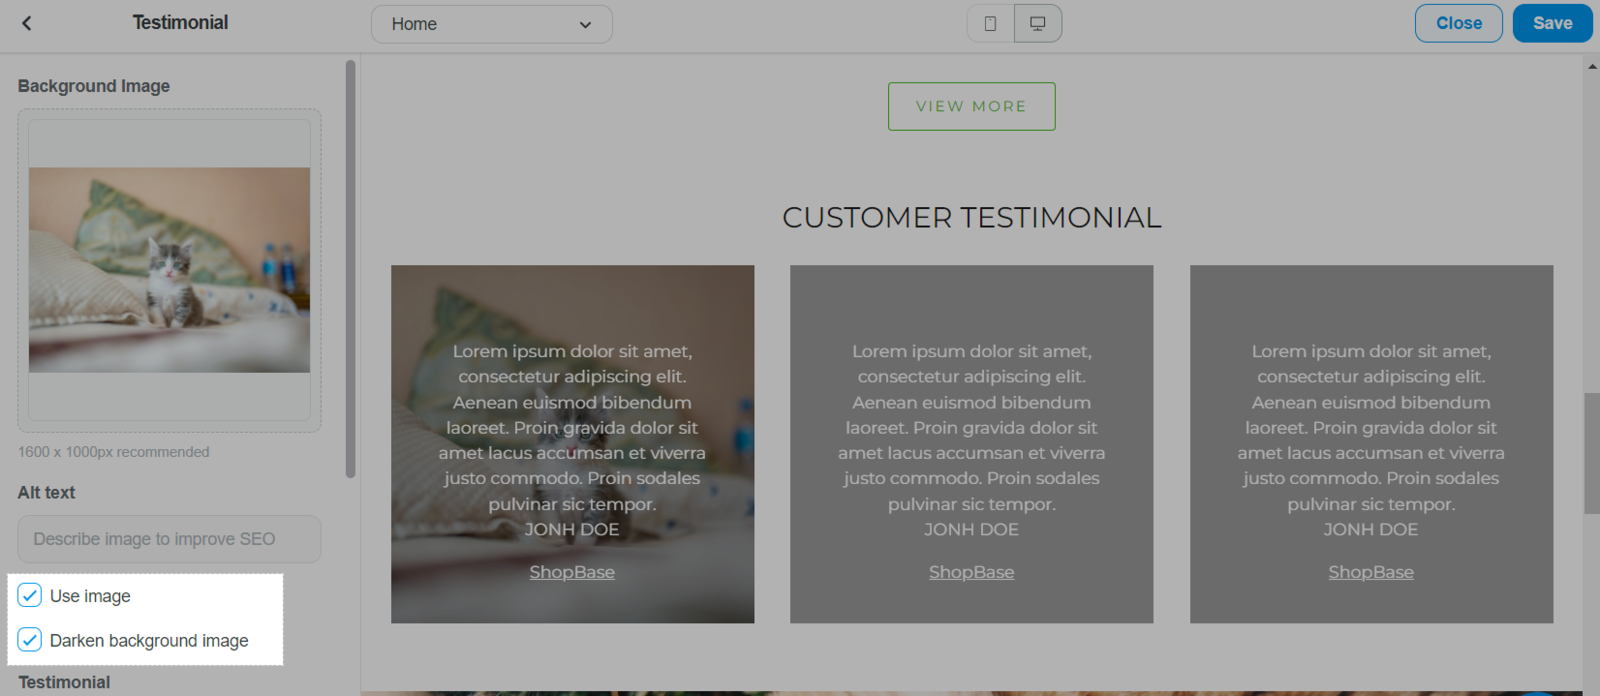Click the Alt text input field
The width and height of the screenshot is (1600, 696).
169,539
